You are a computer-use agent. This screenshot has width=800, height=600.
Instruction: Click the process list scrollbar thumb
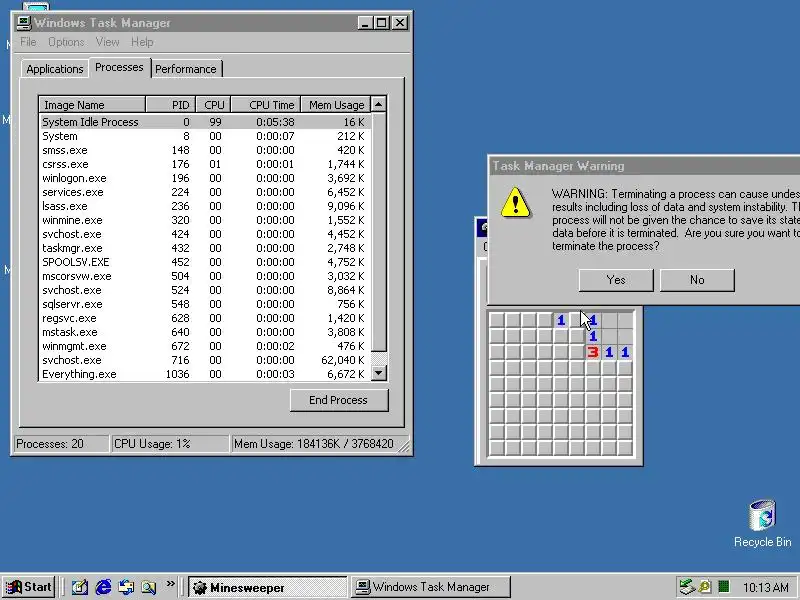(379, 232)
